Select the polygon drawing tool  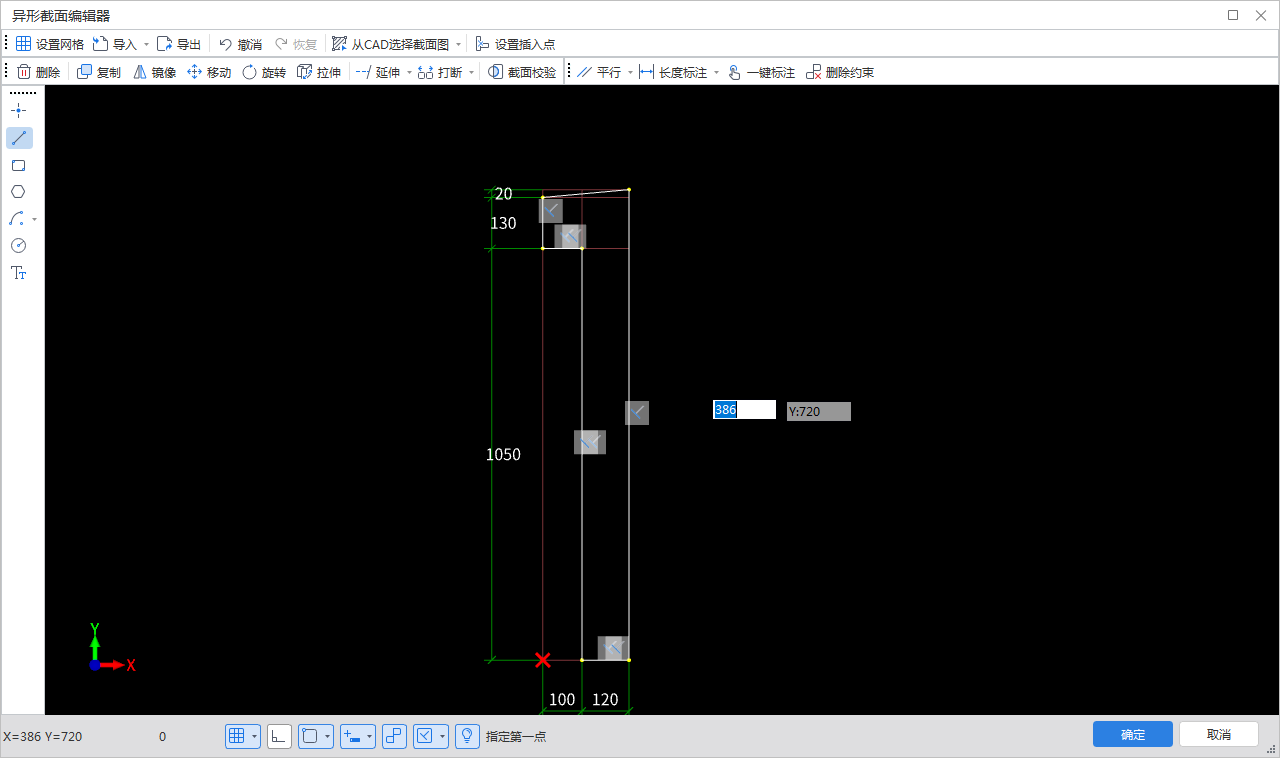click(x=18, y=192)
